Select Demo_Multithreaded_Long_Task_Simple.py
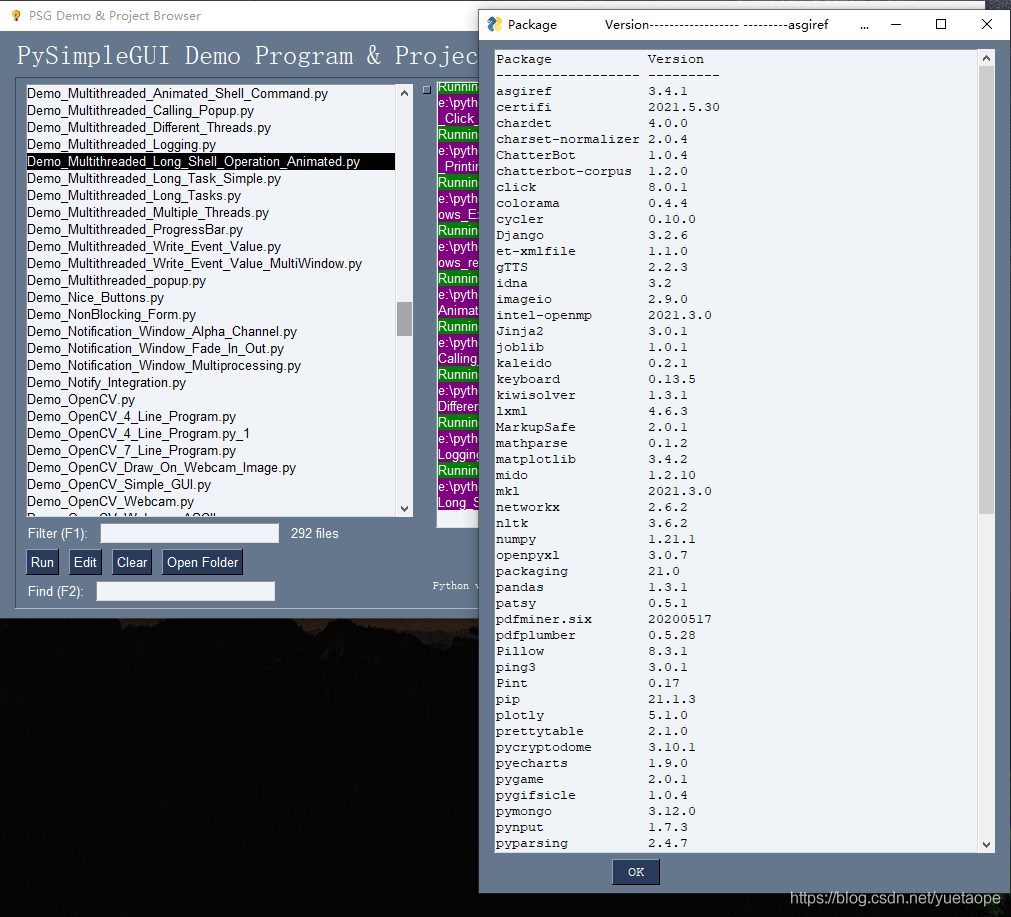This screenshot has width=1011, height=917. click(x=210, y=179)
